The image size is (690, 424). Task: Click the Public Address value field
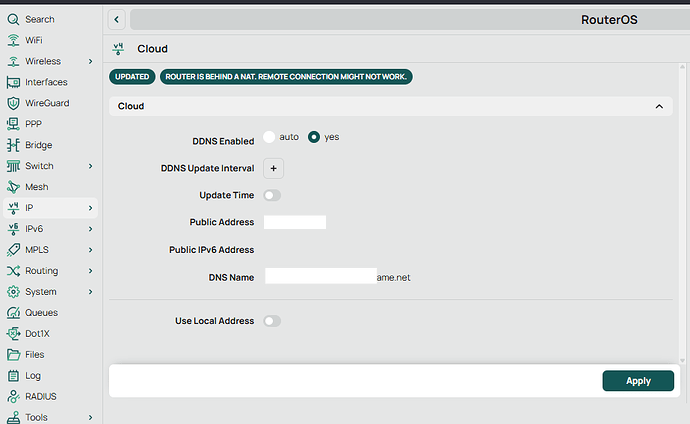pyautogui.click(x=295, y=222)
